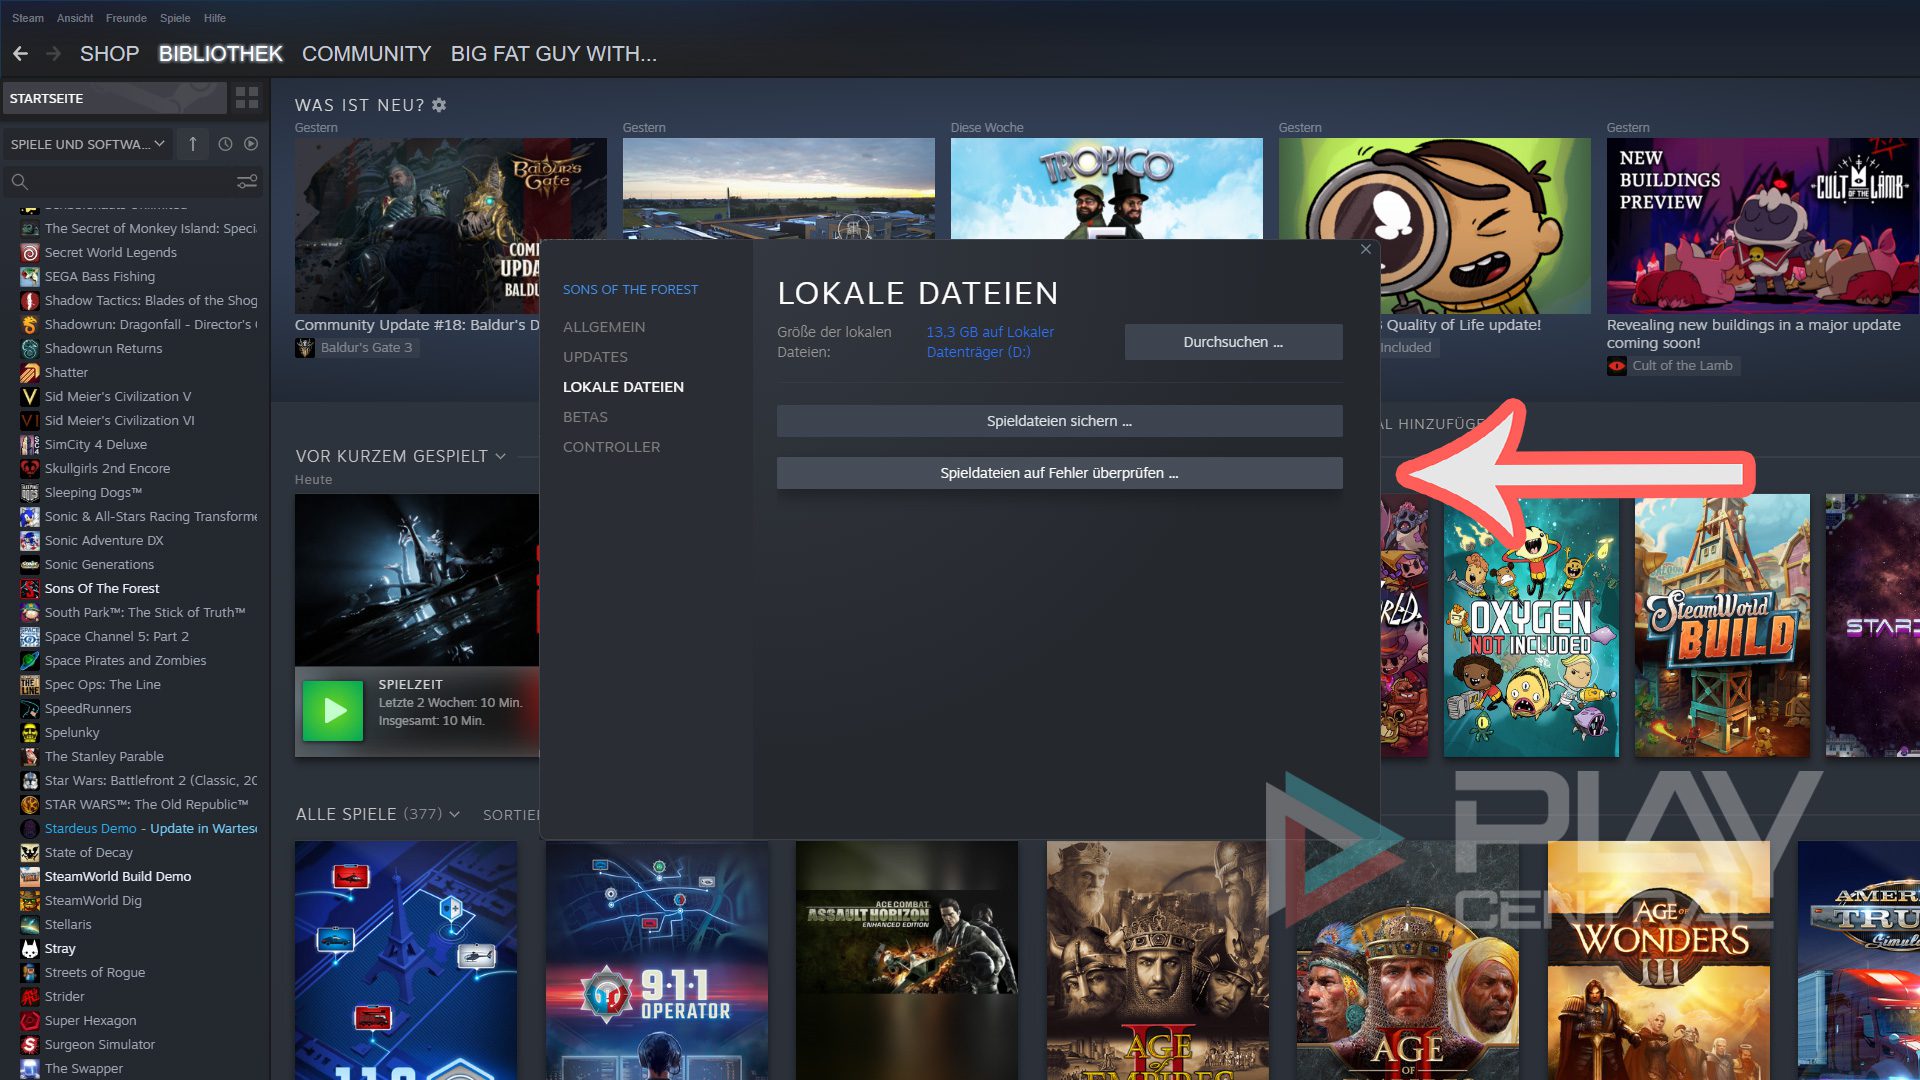
Task: Close the Lokale Dateien properties dialog
Action: tap(1365, 249)
